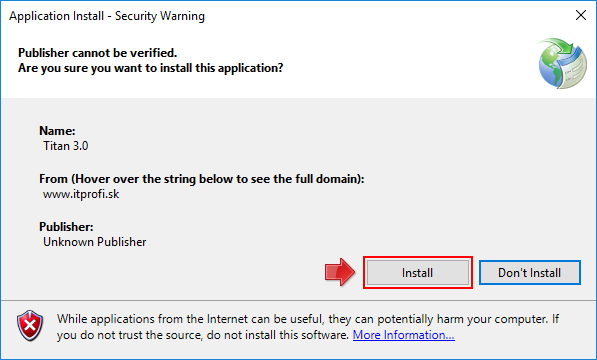Click the red shield warning icon
The width and height of the screenshot is (597, 360).
click(x=30, y=325)
